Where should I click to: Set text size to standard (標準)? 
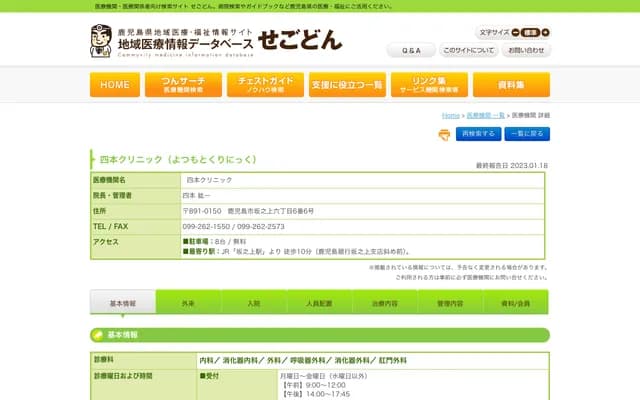point(530,33)
